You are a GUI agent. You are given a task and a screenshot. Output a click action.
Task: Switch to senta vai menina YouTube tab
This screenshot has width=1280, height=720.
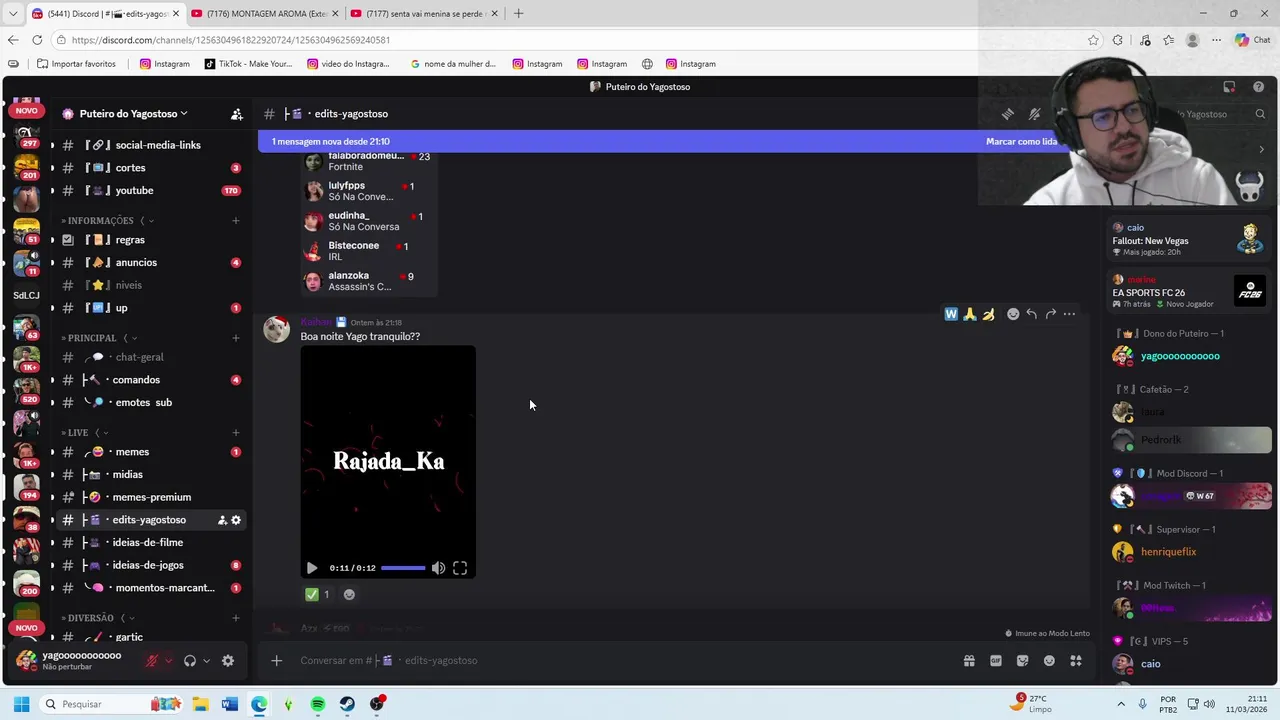(424, 14)
